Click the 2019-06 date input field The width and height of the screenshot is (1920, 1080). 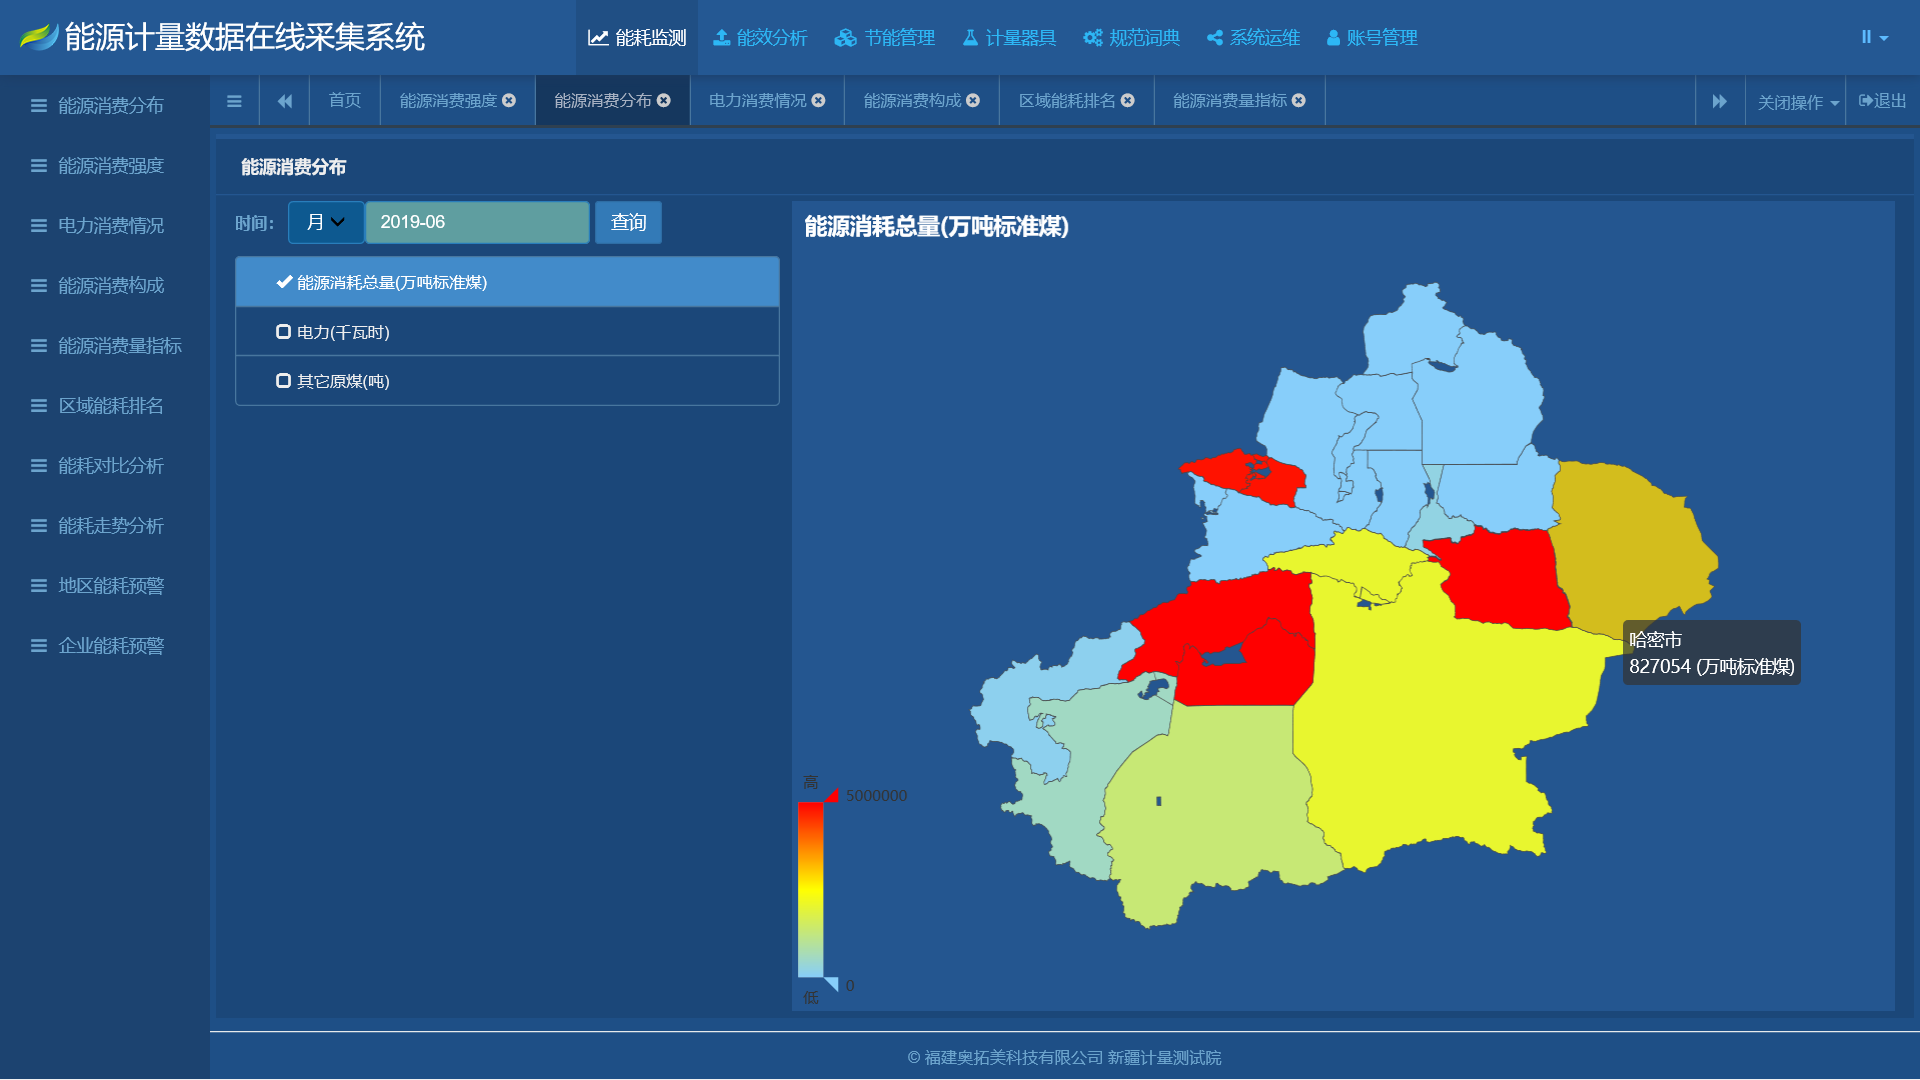(476, 222)
